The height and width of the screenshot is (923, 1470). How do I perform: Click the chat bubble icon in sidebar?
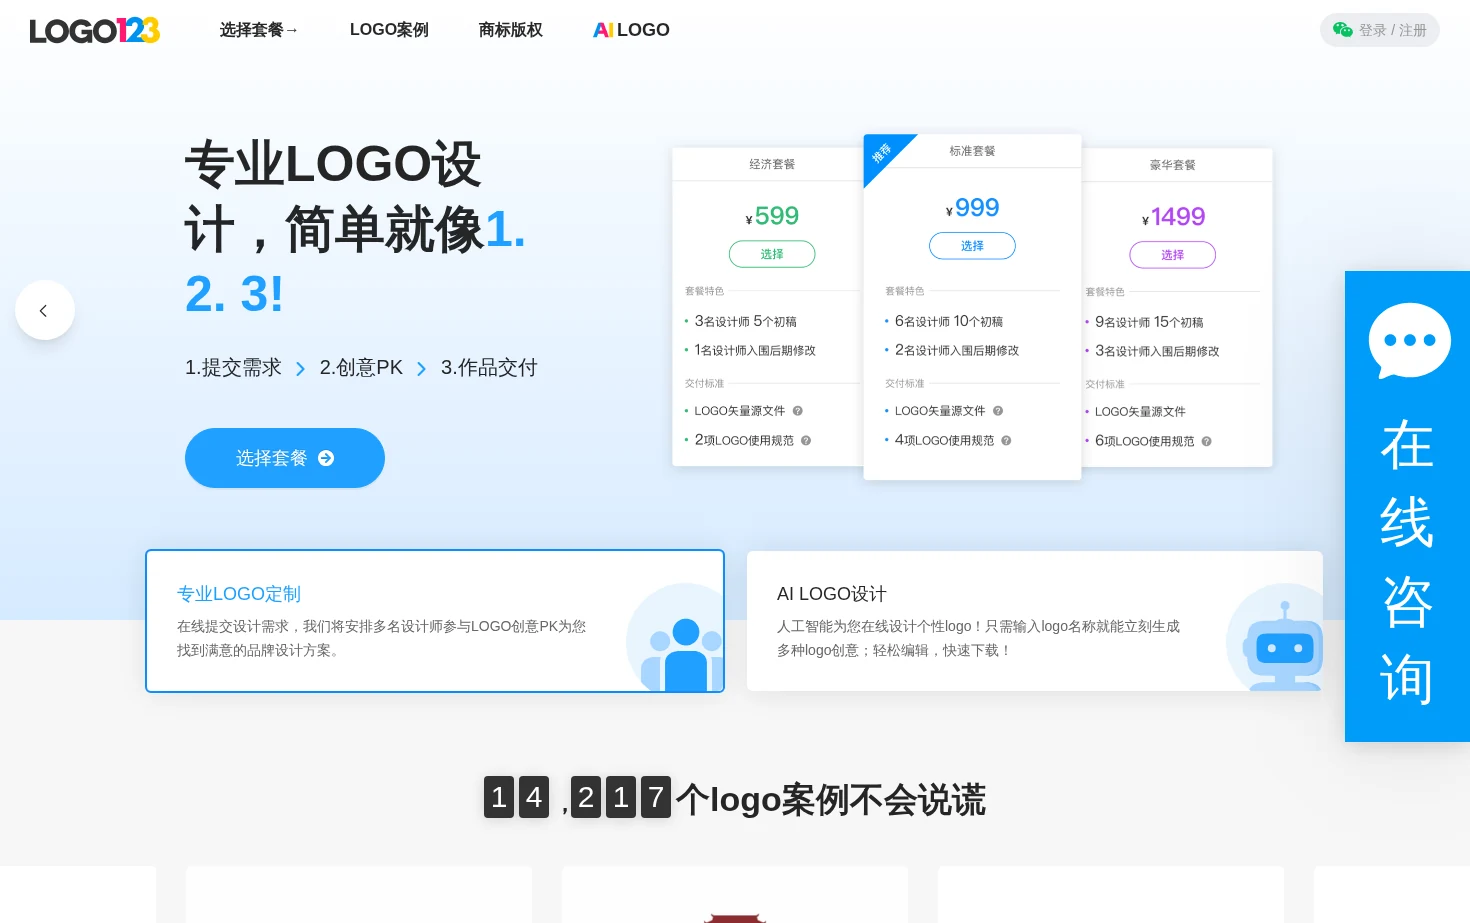[x=1409, y=341]
